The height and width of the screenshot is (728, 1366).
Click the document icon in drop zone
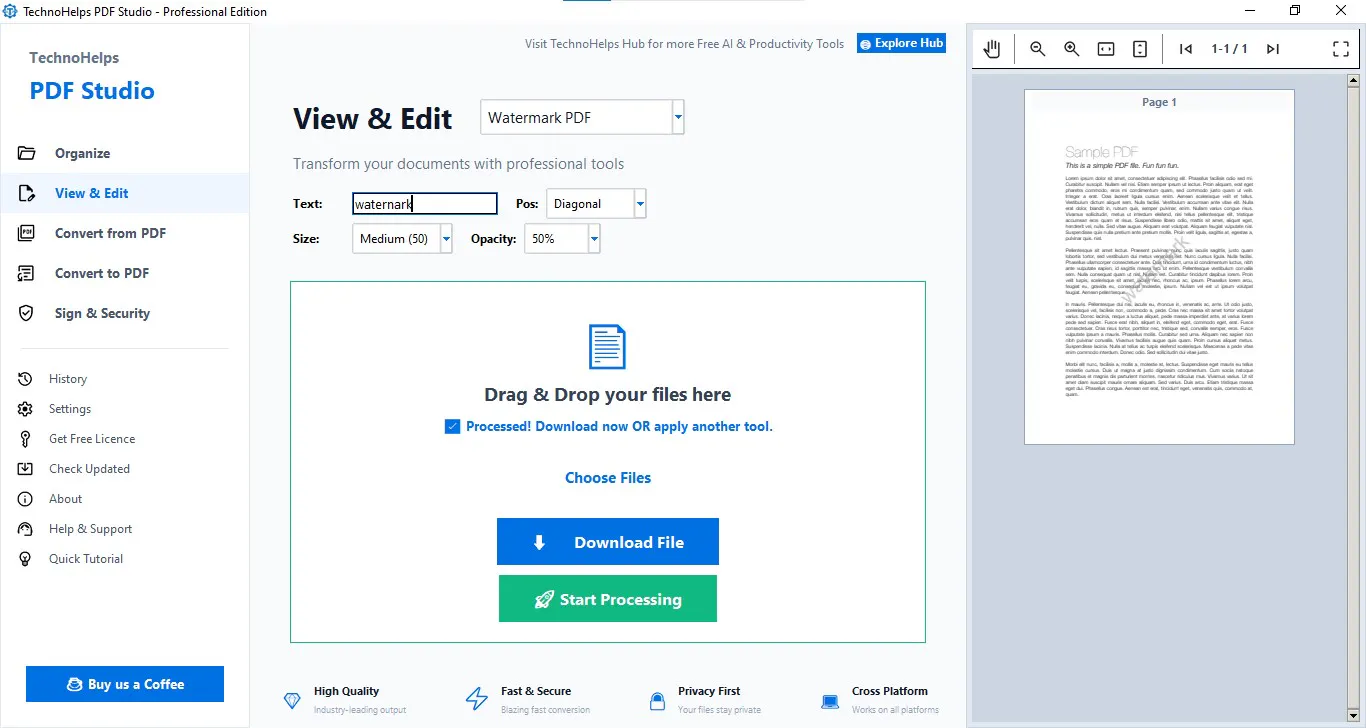coord(607,347)
